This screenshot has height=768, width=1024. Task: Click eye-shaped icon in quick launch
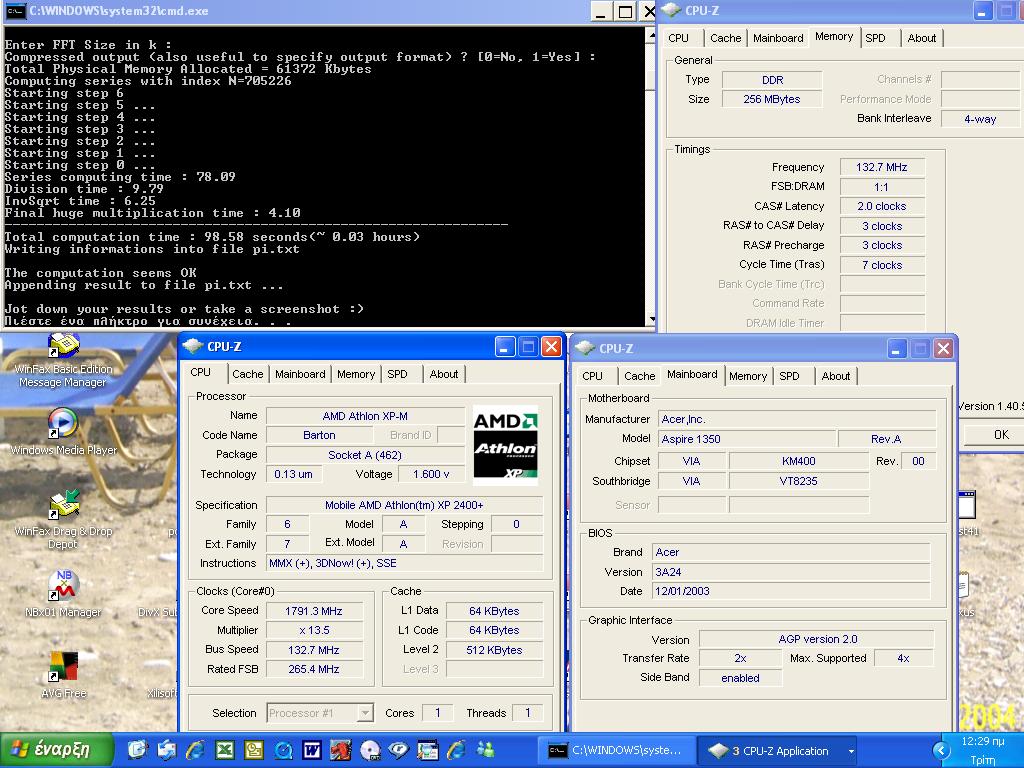(398, 750)
